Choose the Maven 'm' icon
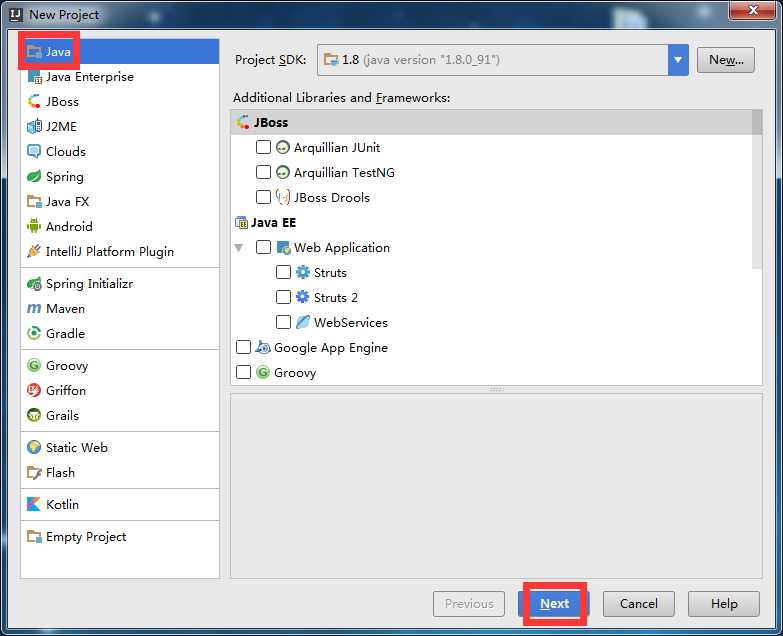The image size is (783, 636). tap(34, 309)
